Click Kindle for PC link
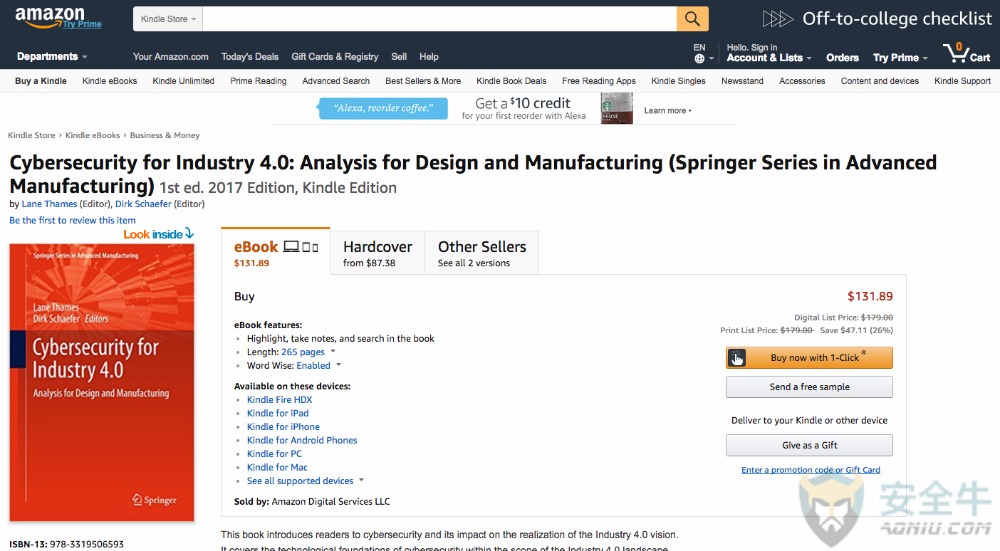 coord(274,453)
